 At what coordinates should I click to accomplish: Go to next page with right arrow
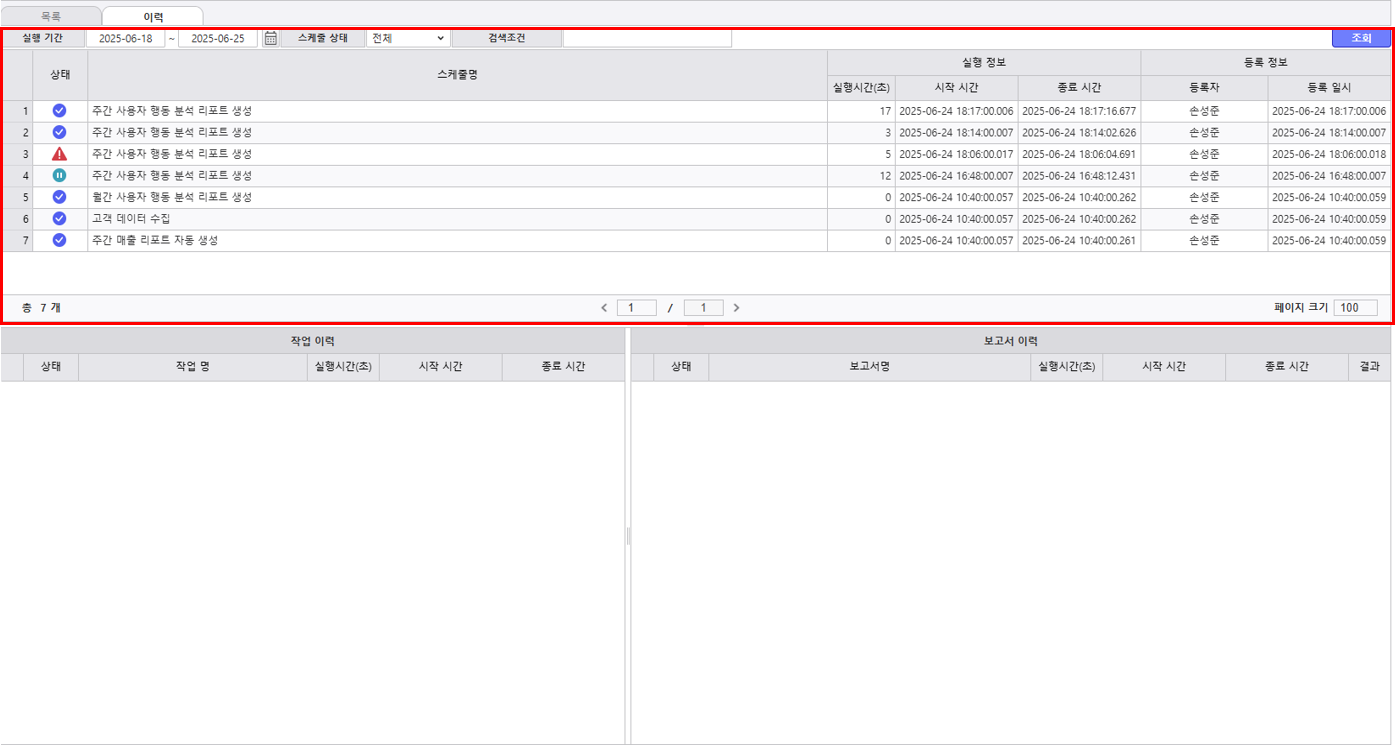click(737, 308)
